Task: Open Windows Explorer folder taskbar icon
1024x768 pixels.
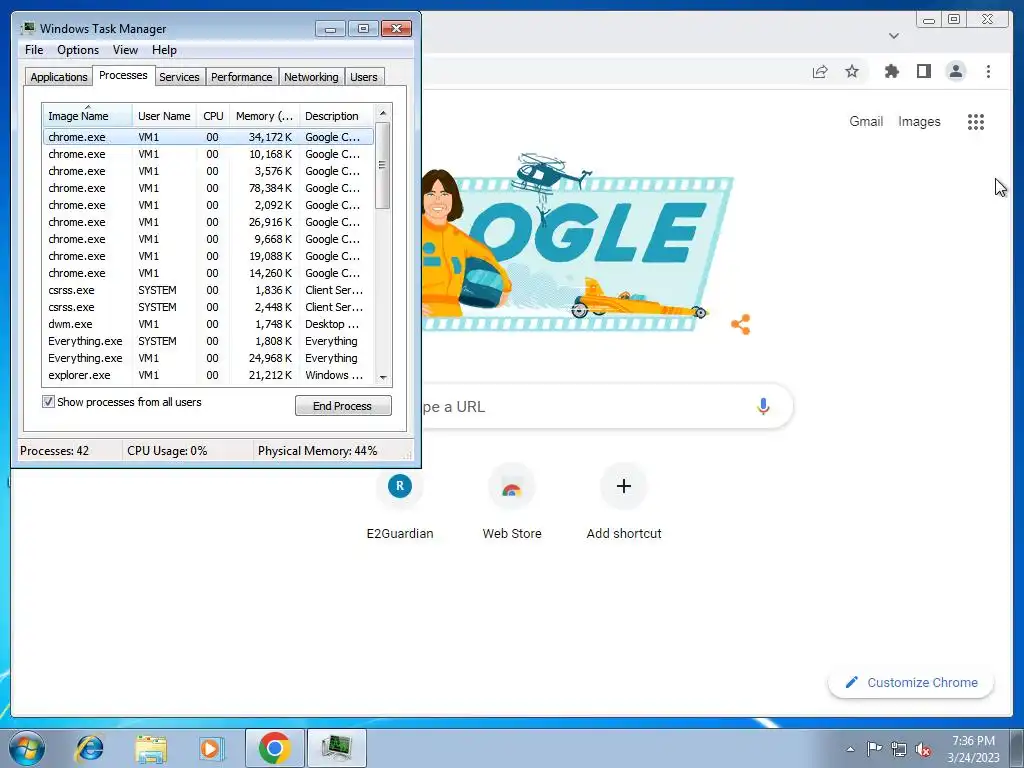Action: pos(150,748)
